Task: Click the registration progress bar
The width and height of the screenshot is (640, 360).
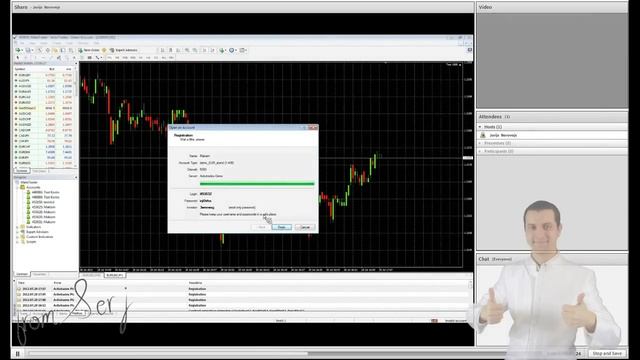Action: coord(257,184)
